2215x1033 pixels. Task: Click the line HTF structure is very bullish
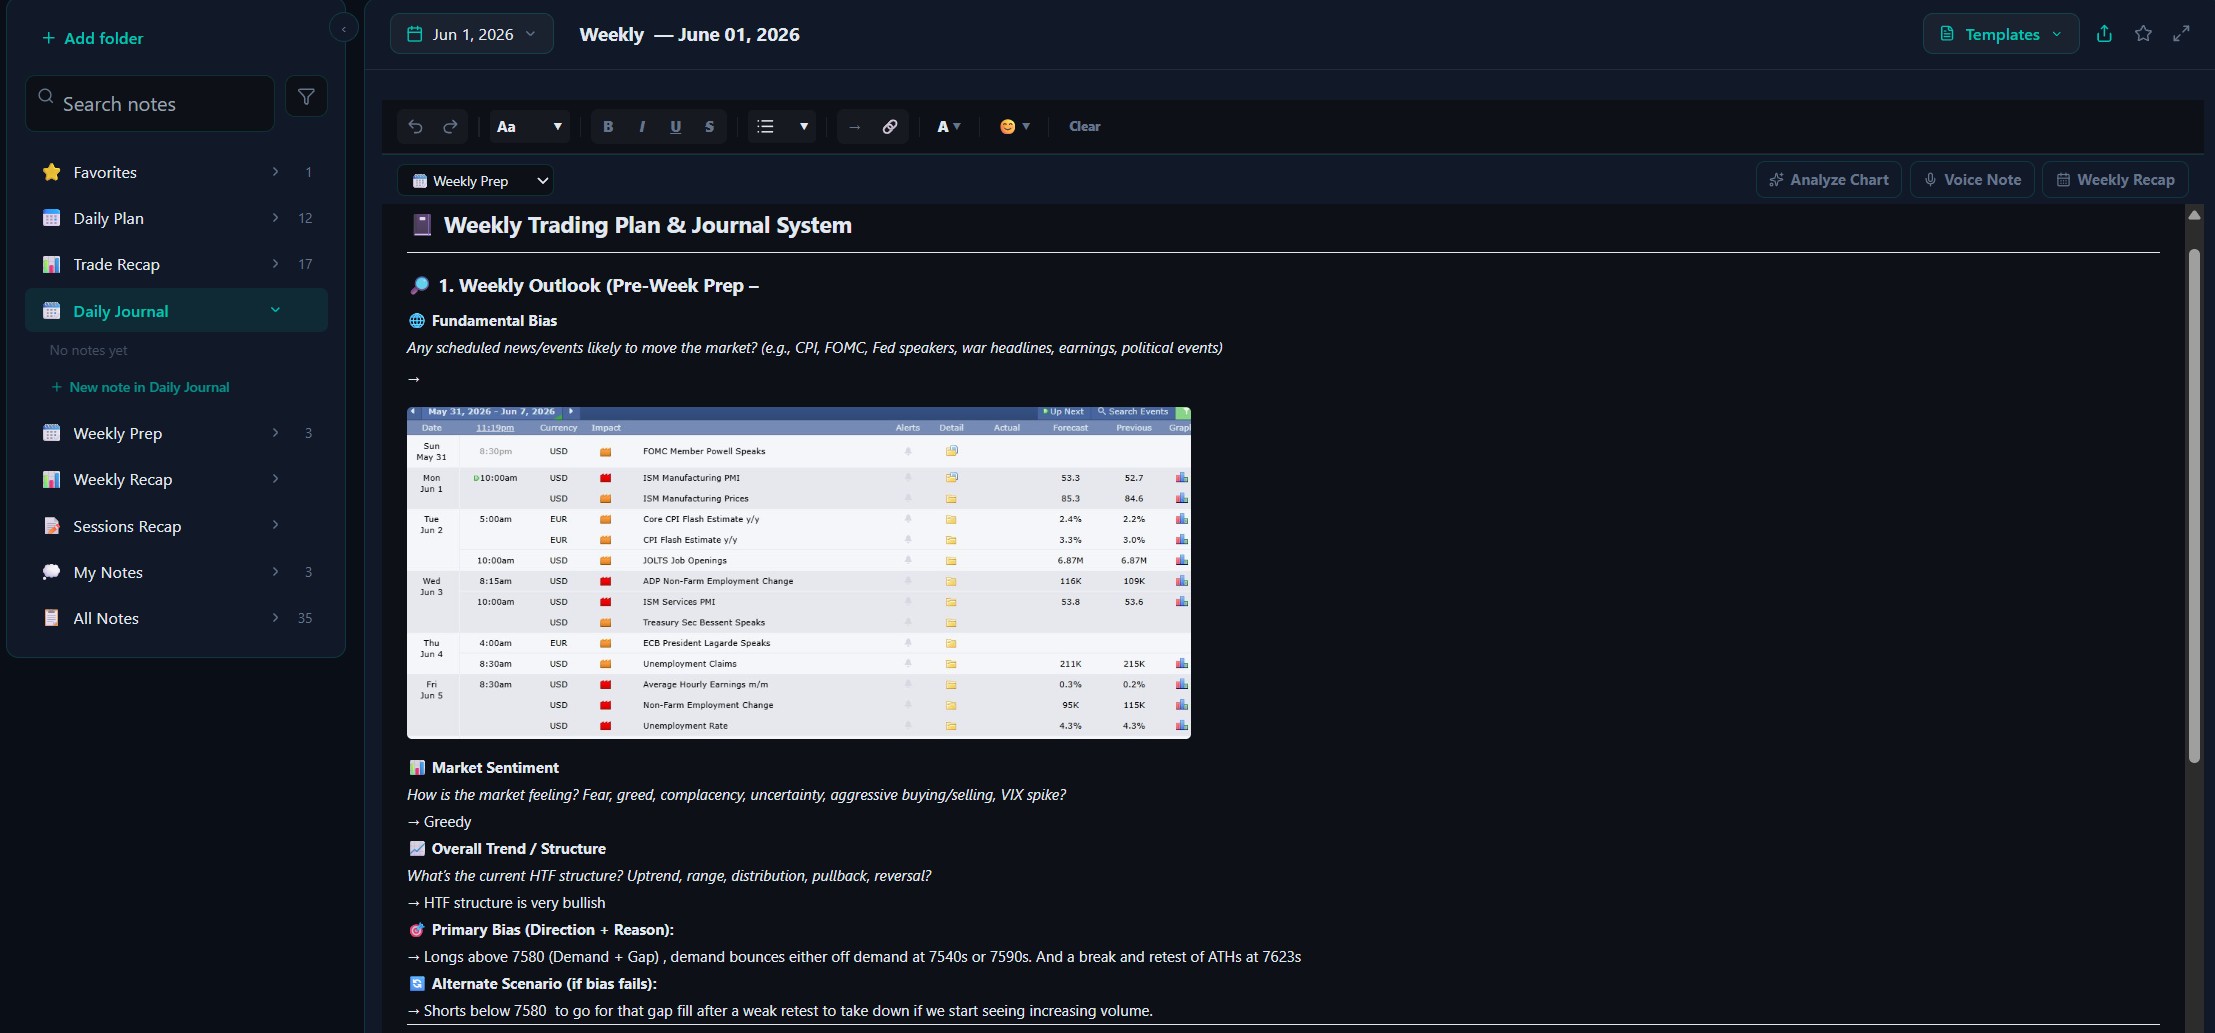coord(506,903)
